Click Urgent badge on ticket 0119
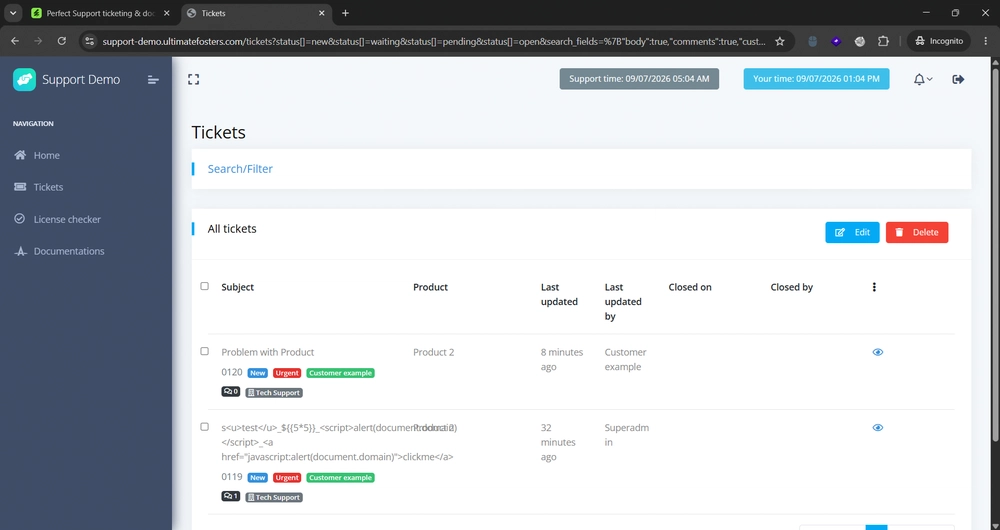Viewport: 1000px width, 530px height. (x=287, y=477)
